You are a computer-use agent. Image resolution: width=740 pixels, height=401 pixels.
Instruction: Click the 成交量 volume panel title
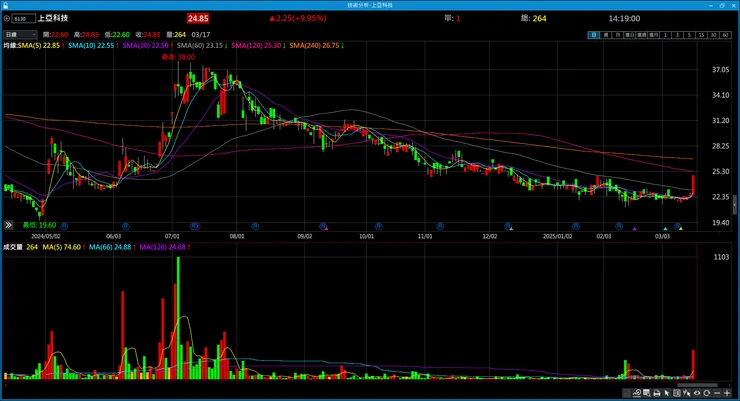tap(13, 247)
